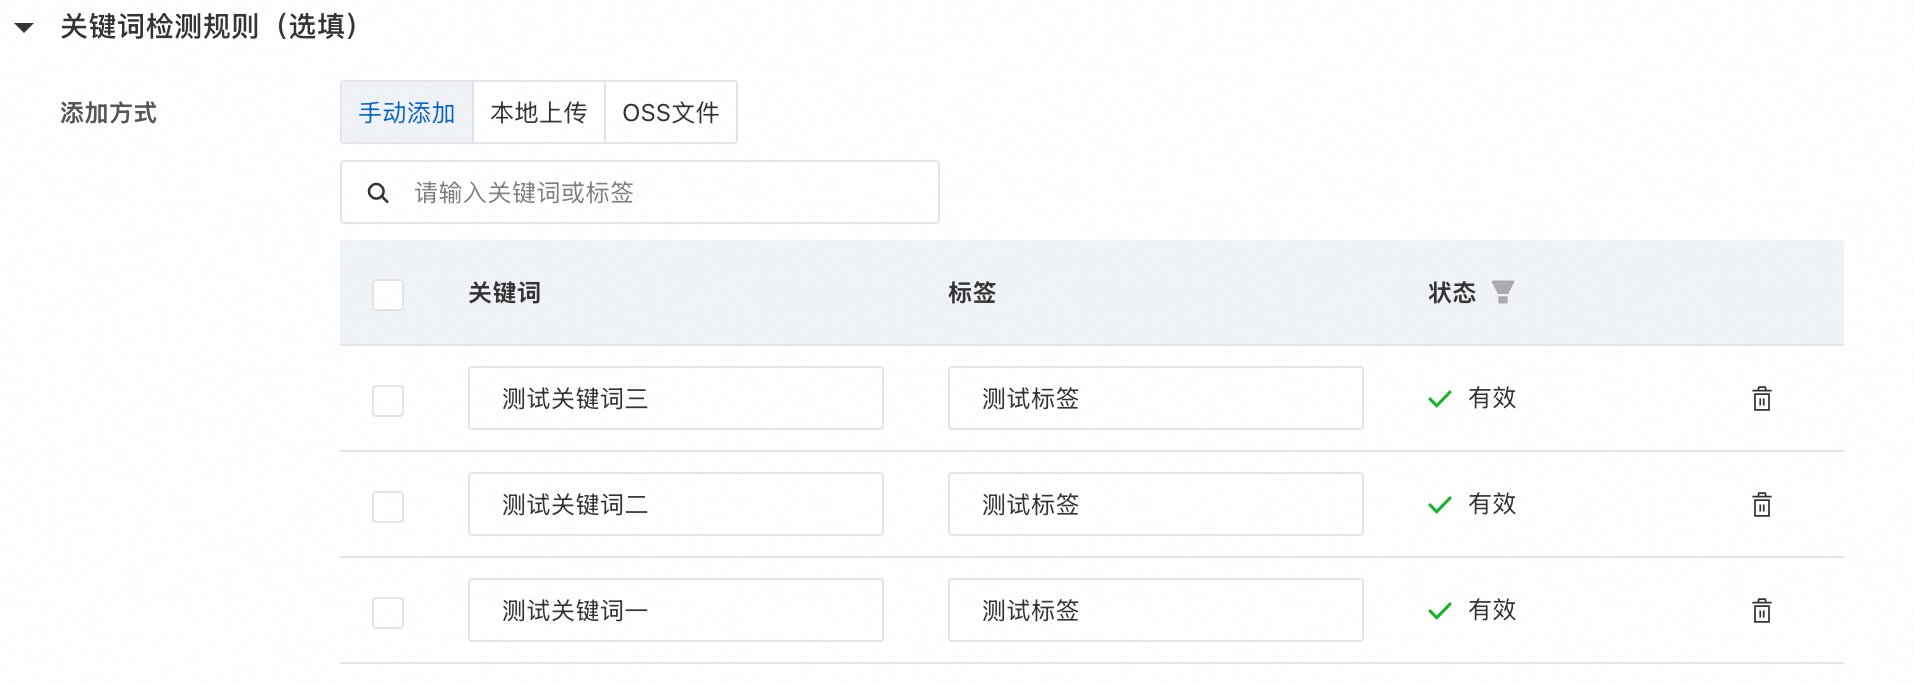The height and width of the screenshot is (682, 1914).
Task: Click green checkmark beside 测试关键词一 status
Action: coord(1439,611)
